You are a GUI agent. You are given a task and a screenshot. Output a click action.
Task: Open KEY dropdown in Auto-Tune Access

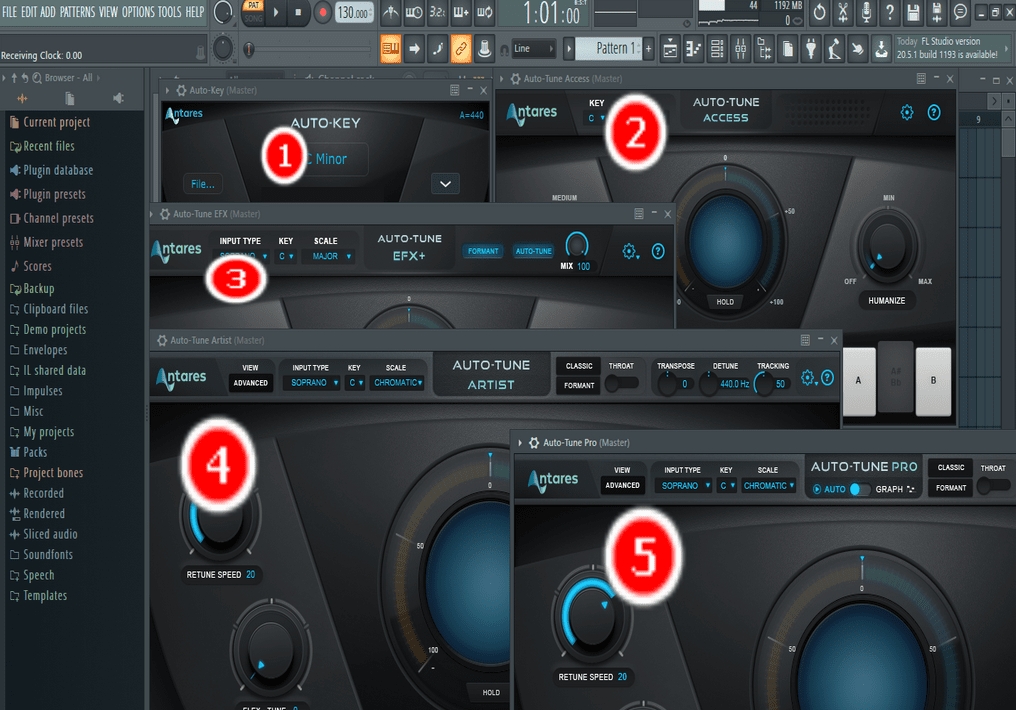point(595,118)
